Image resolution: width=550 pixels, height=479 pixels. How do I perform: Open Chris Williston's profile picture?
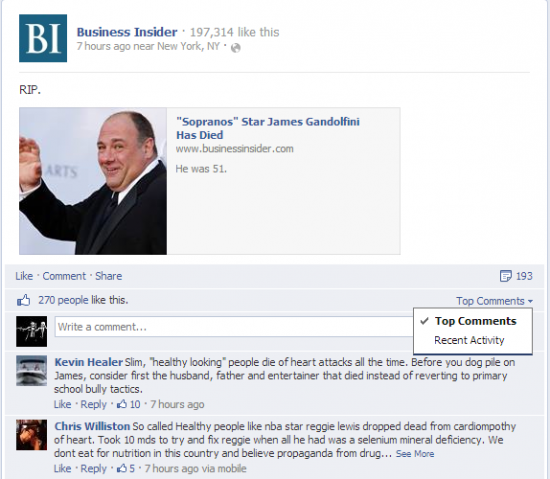pyautogui.click(x=31, y=435)
